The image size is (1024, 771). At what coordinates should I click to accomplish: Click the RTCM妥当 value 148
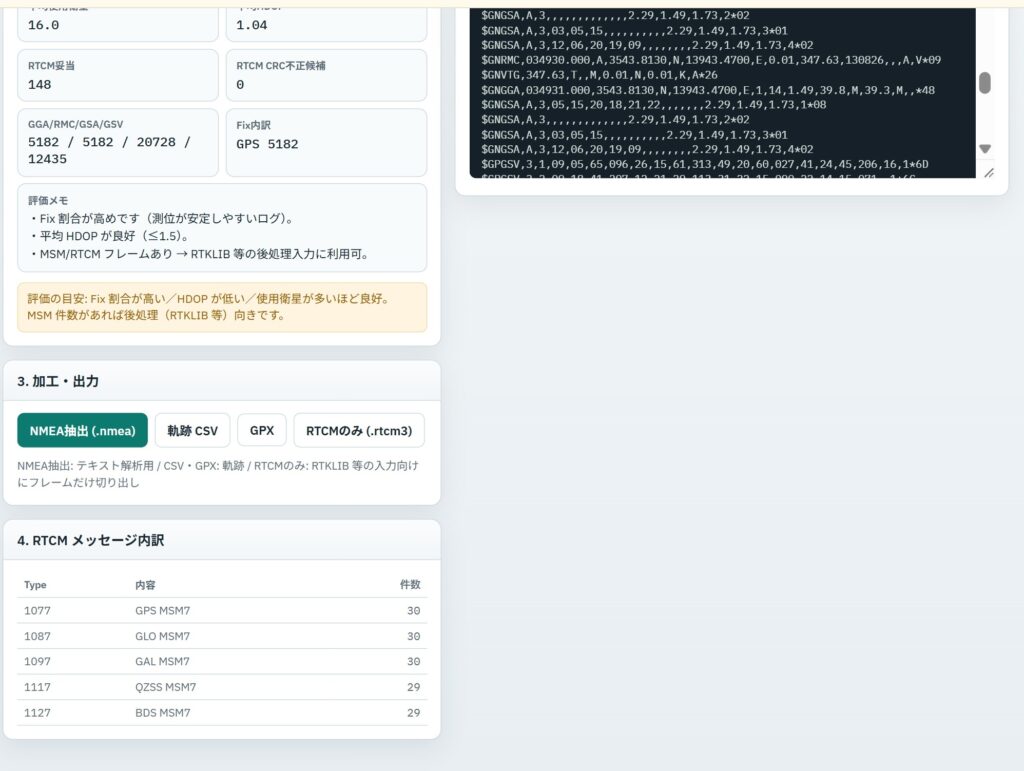(39, 84)
